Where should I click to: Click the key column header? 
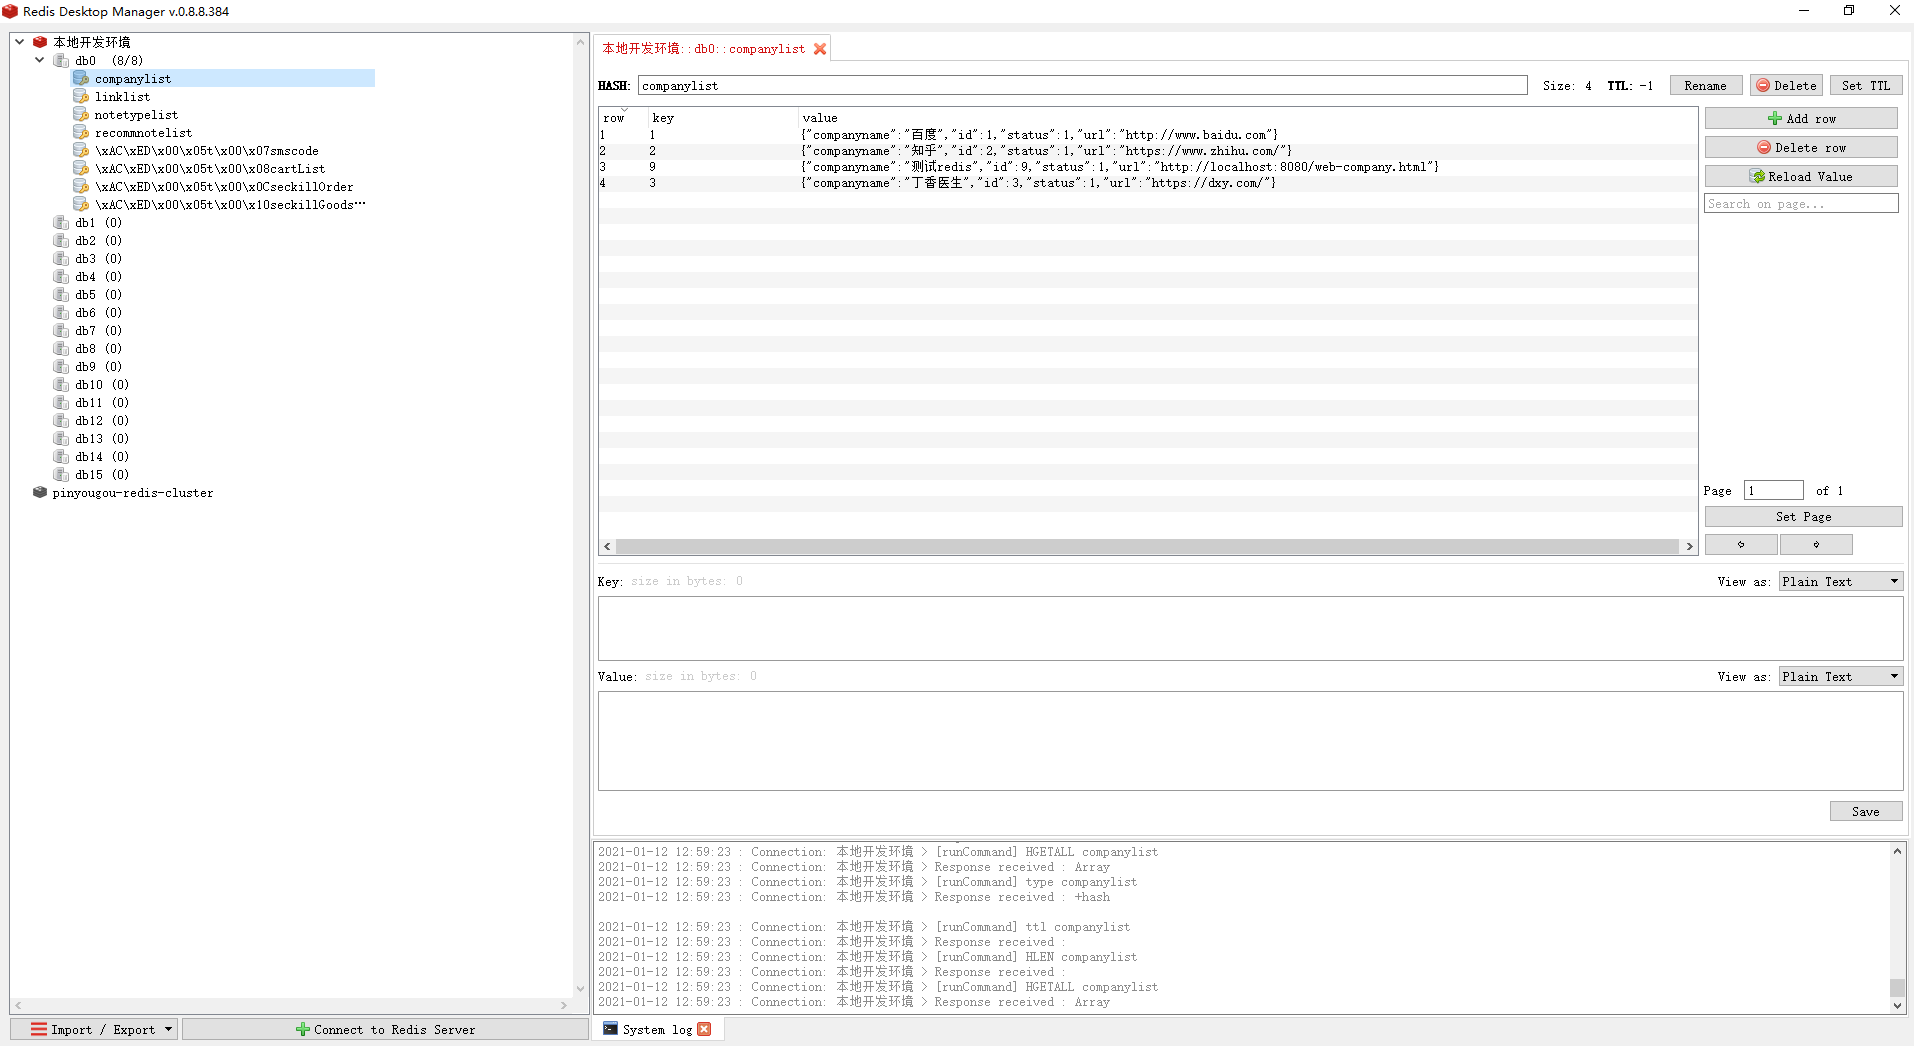723,118
